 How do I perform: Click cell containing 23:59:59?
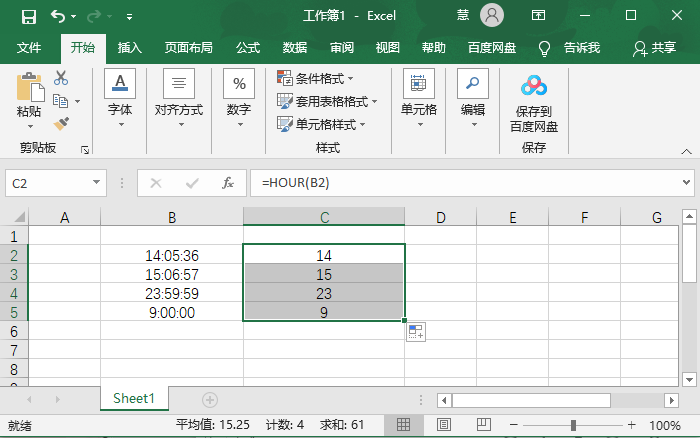point(172,293)
